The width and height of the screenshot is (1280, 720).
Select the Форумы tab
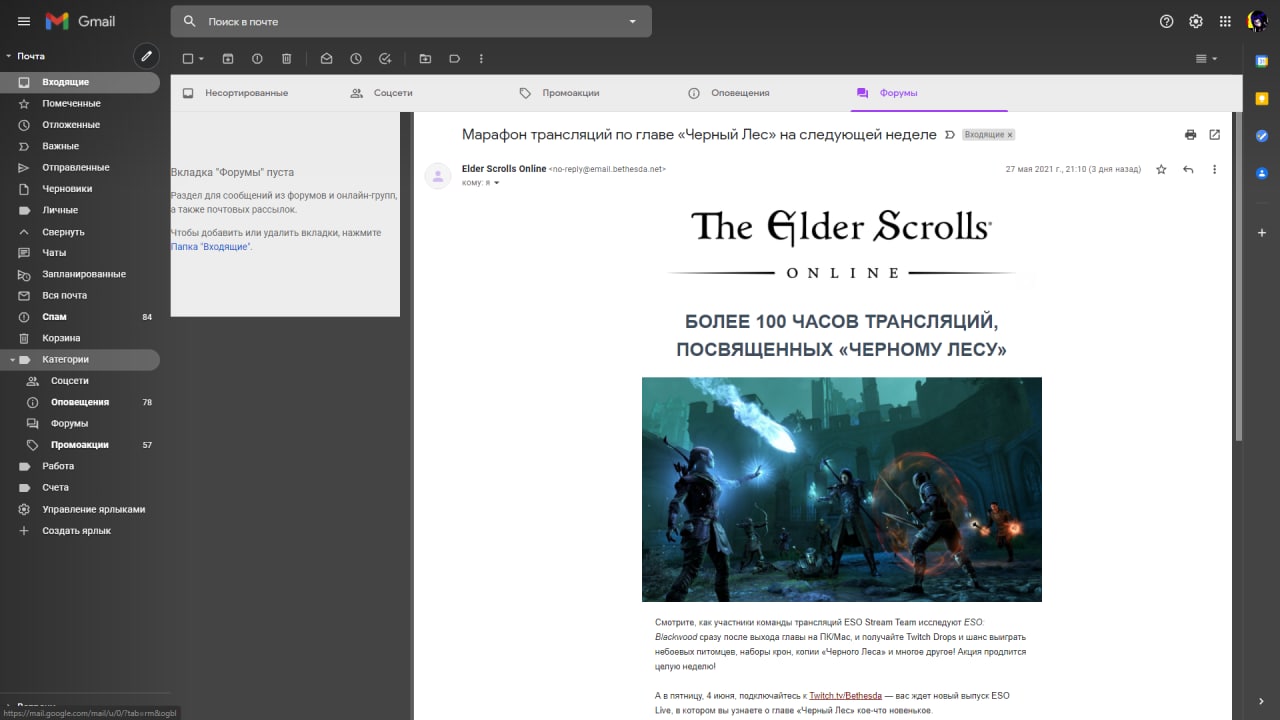(x=898, y=93)
